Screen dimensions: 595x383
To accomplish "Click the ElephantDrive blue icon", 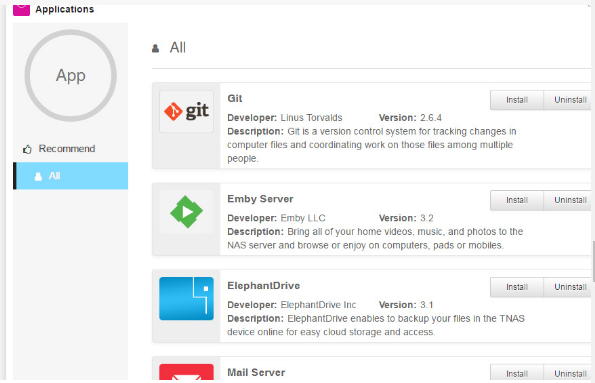I will point(186,298).
